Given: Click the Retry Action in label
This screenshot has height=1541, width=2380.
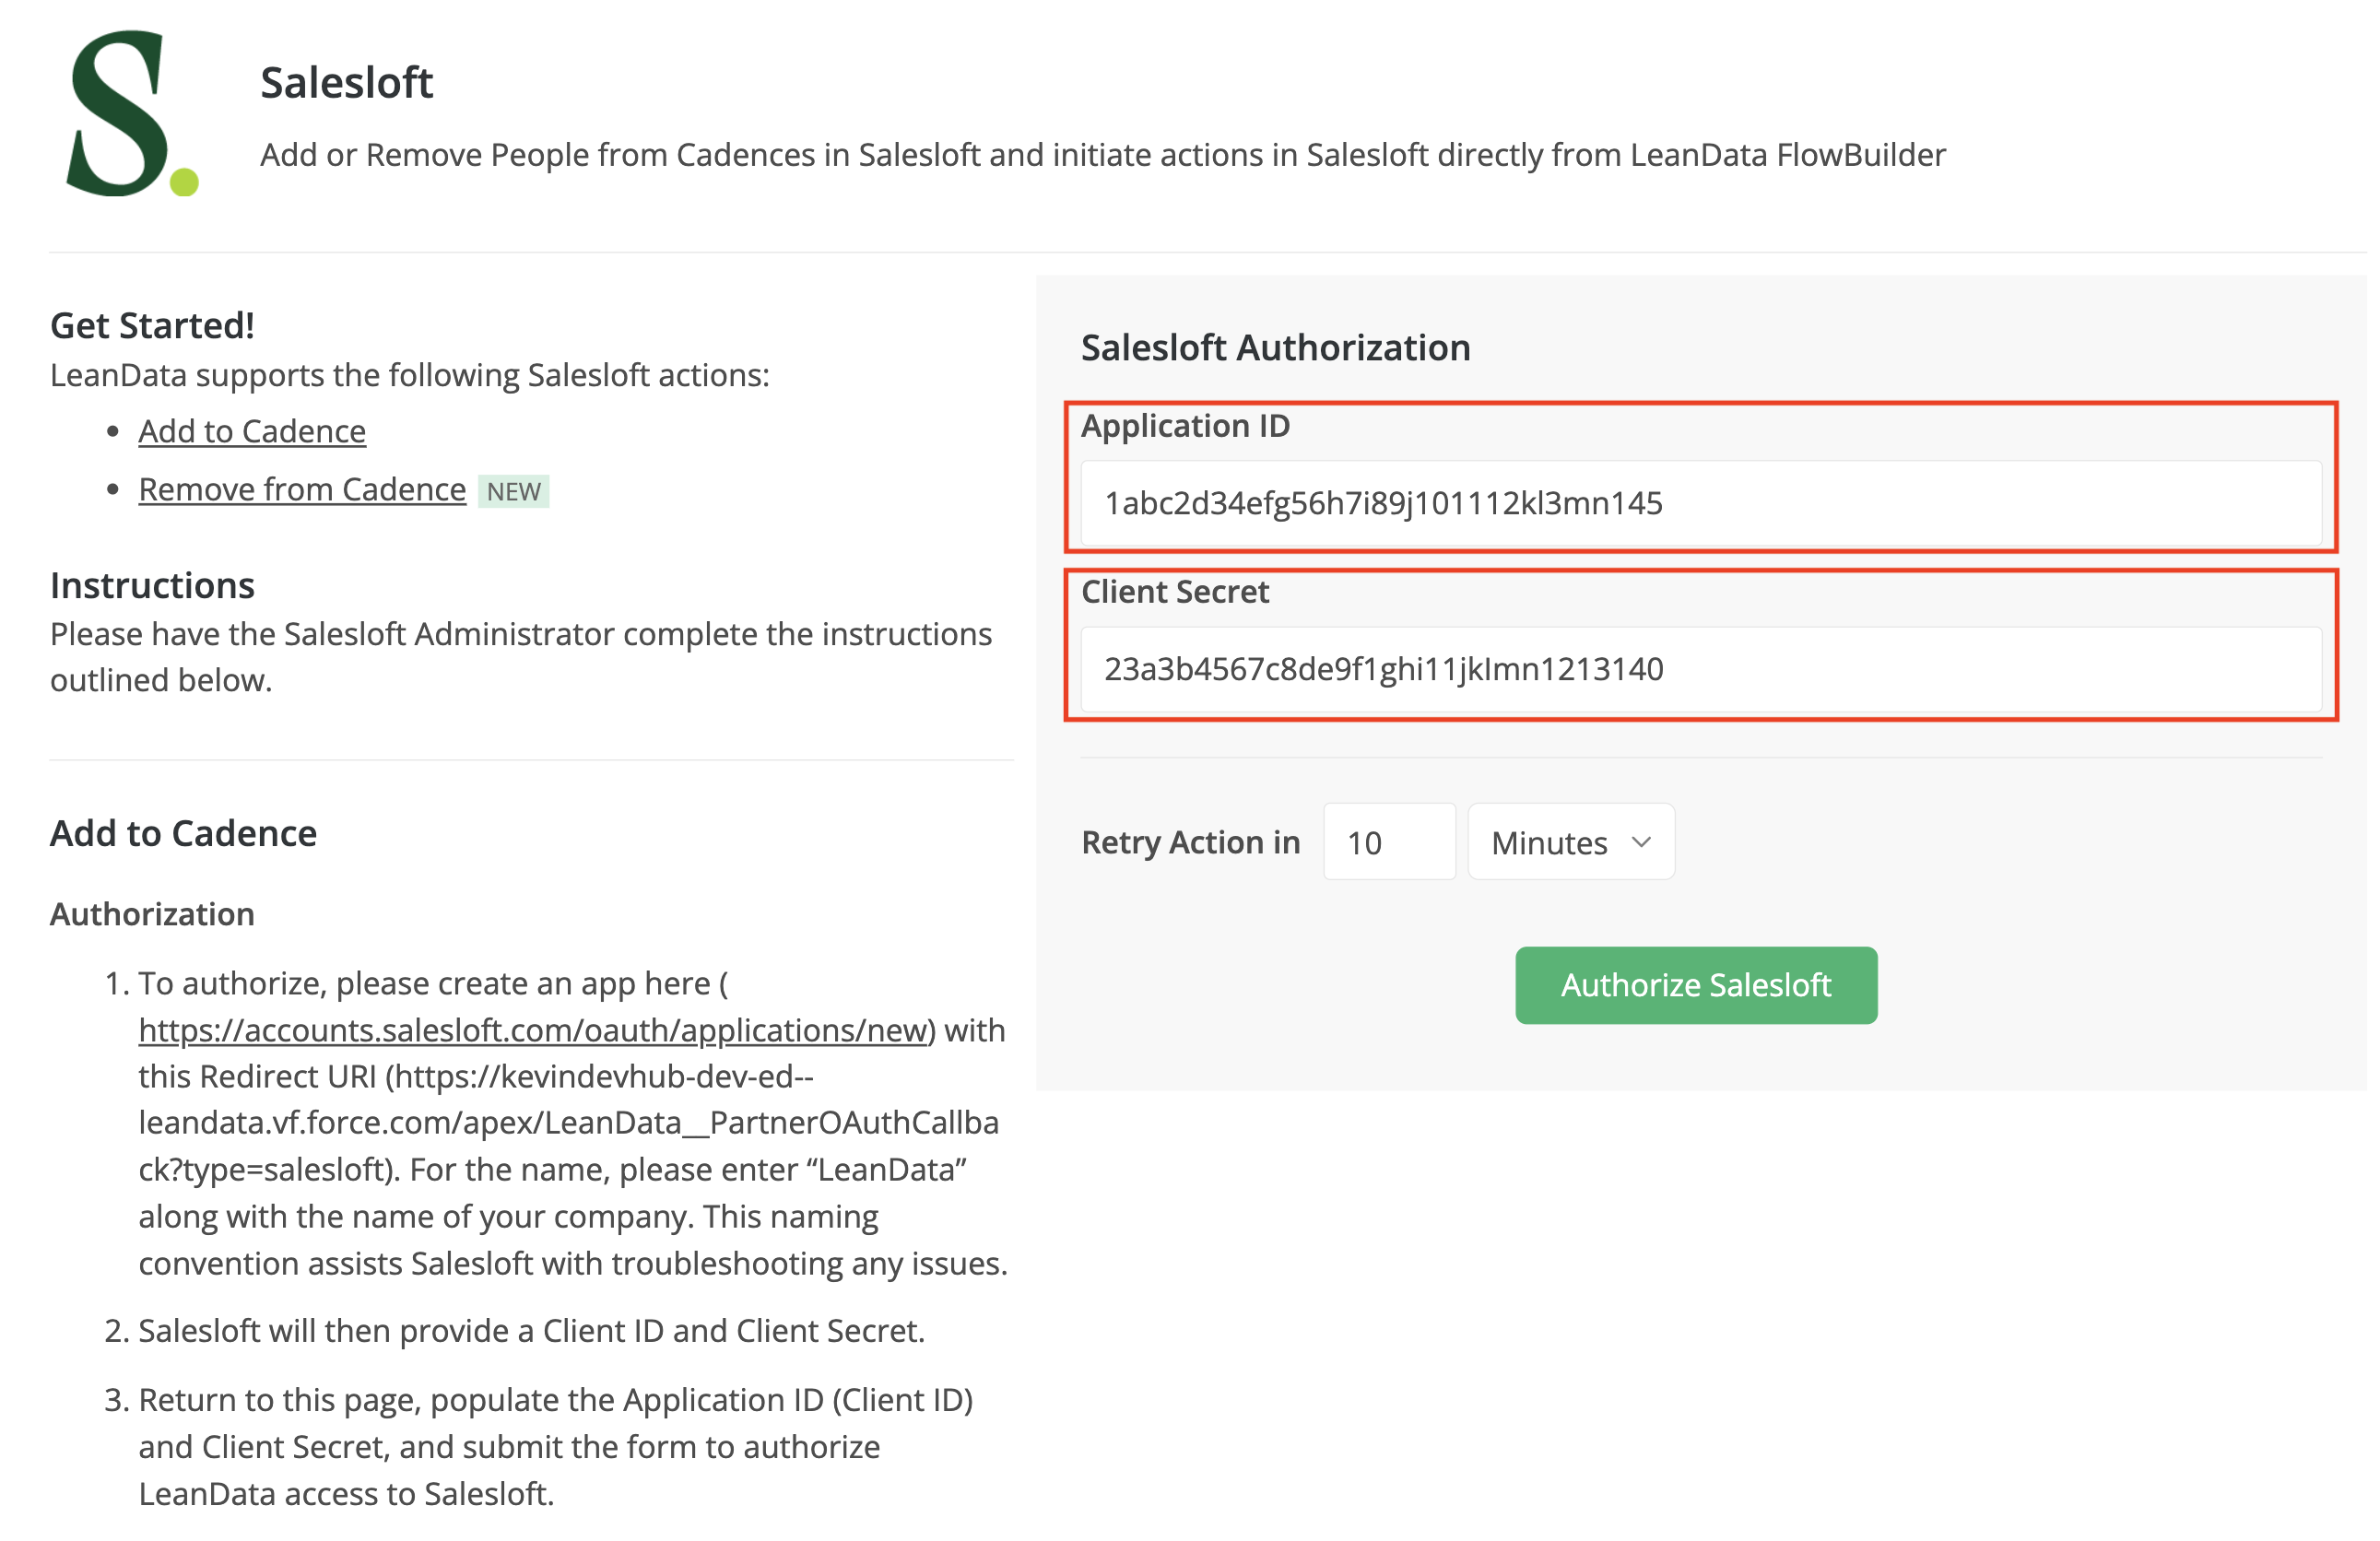Looking at the screenshot, I should [x=1190, y=842].
